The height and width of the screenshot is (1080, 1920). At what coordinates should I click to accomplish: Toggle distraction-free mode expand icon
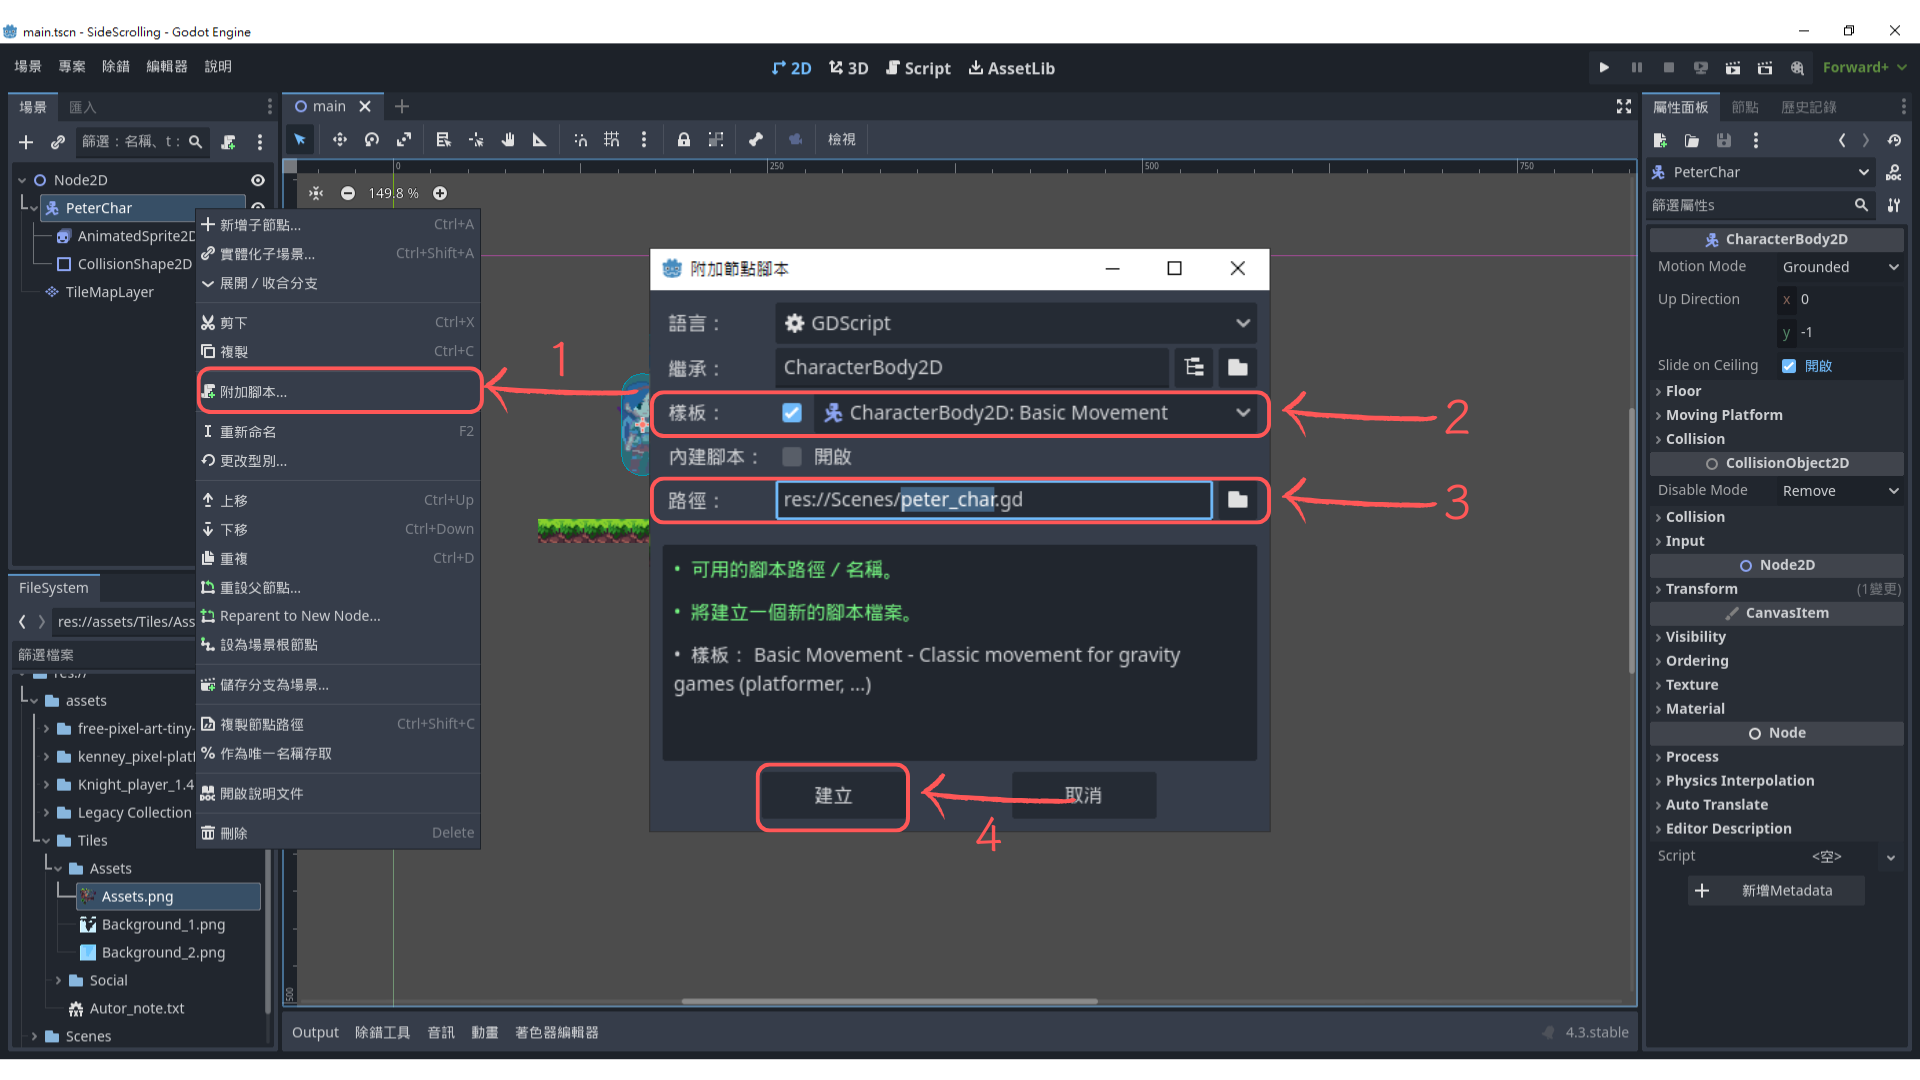point(1624,107)
